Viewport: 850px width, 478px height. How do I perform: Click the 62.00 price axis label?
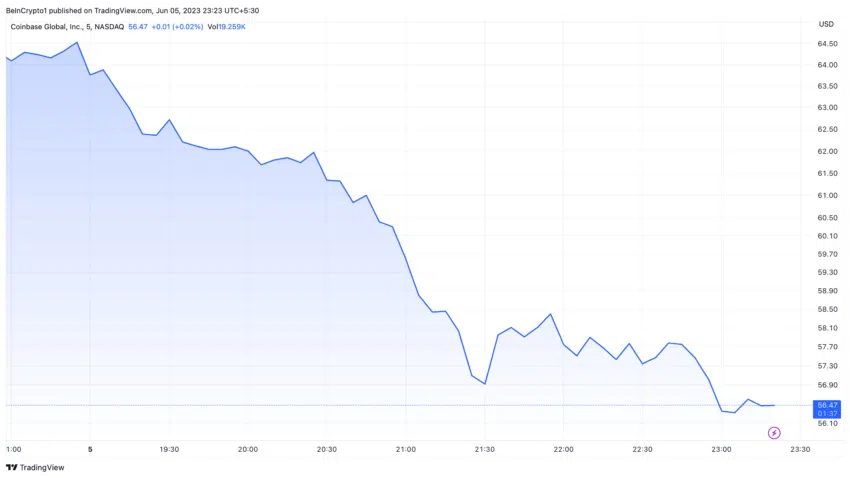[827, 152]
